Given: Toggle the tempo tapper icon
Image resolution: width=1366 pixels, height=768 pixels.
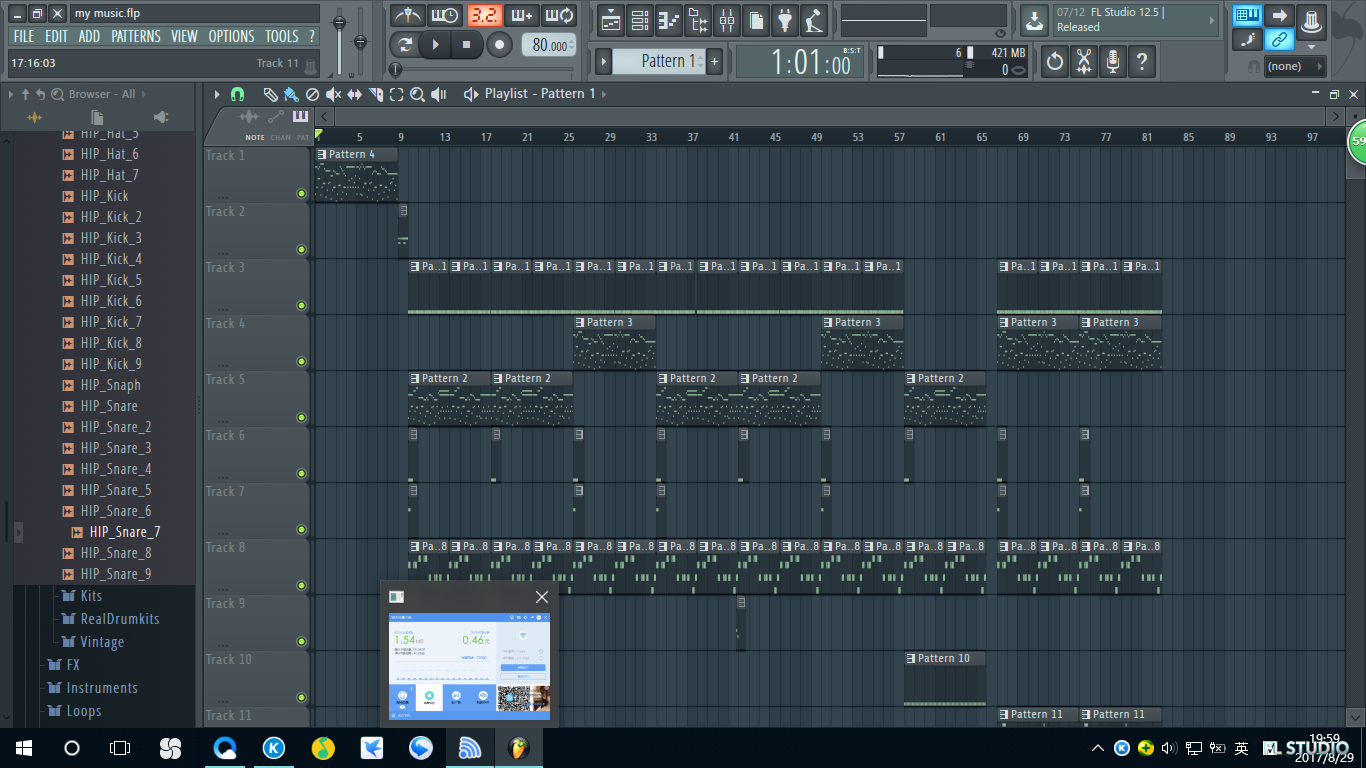Looking at the screenshot, I should click(815, 19).
